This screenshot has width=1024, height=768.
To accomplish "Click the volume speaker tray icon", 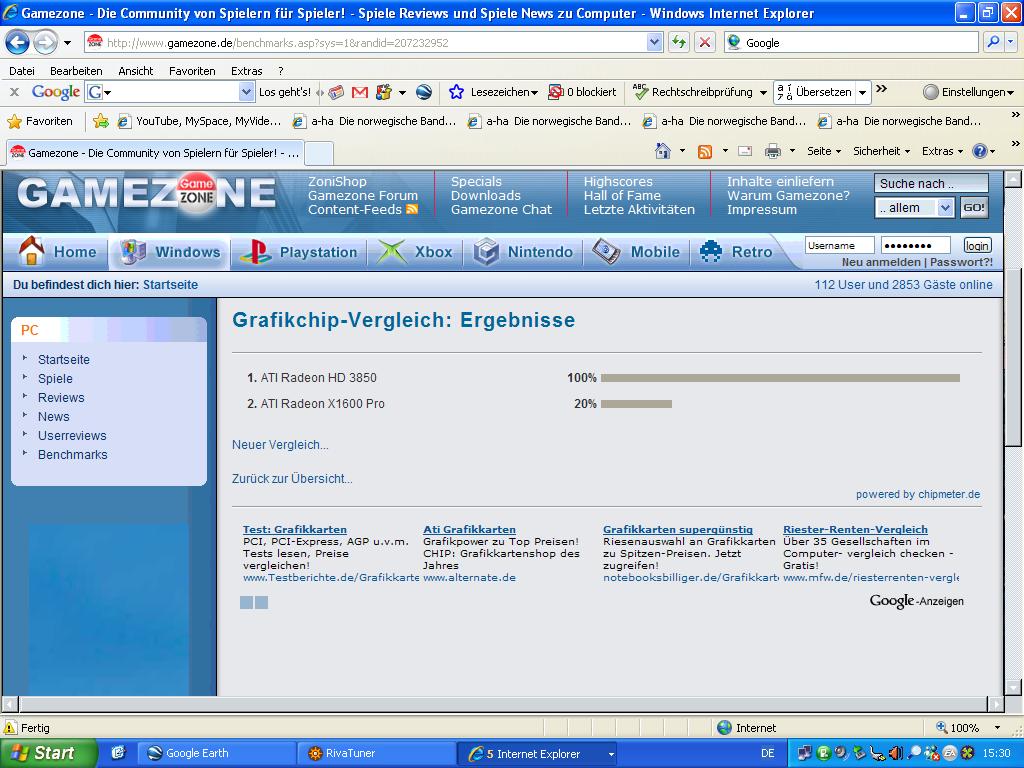I will 895,753.
